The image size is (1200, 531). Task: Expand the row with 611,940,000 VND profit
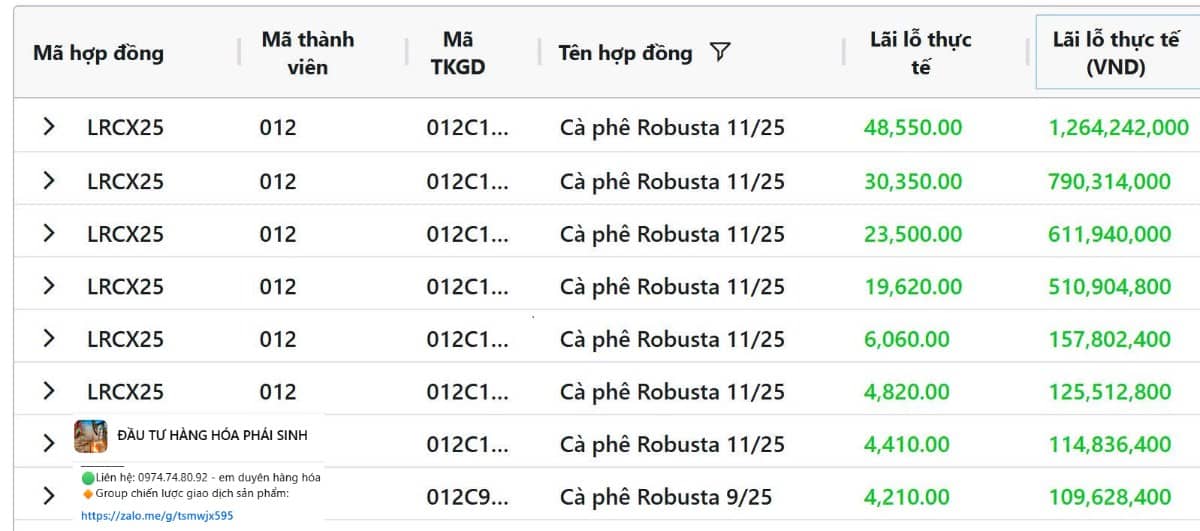(x=48, y=233)
